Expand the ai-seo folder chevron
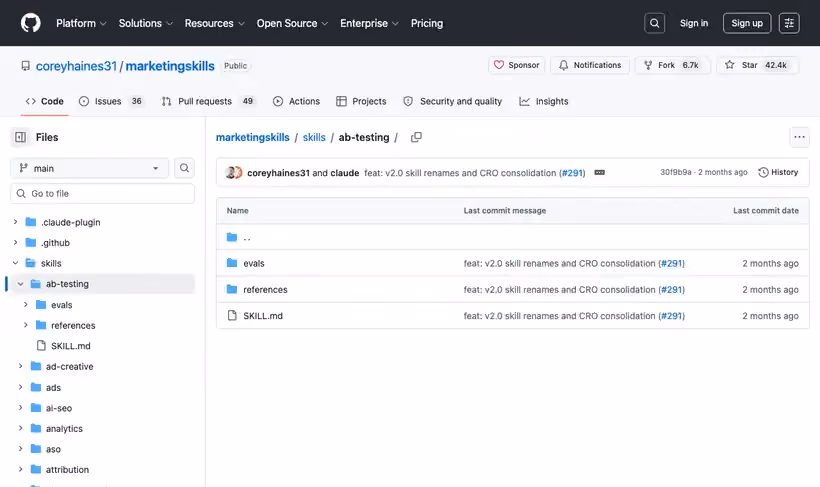The width and height of the screenshot is (820, 487). 20,407
